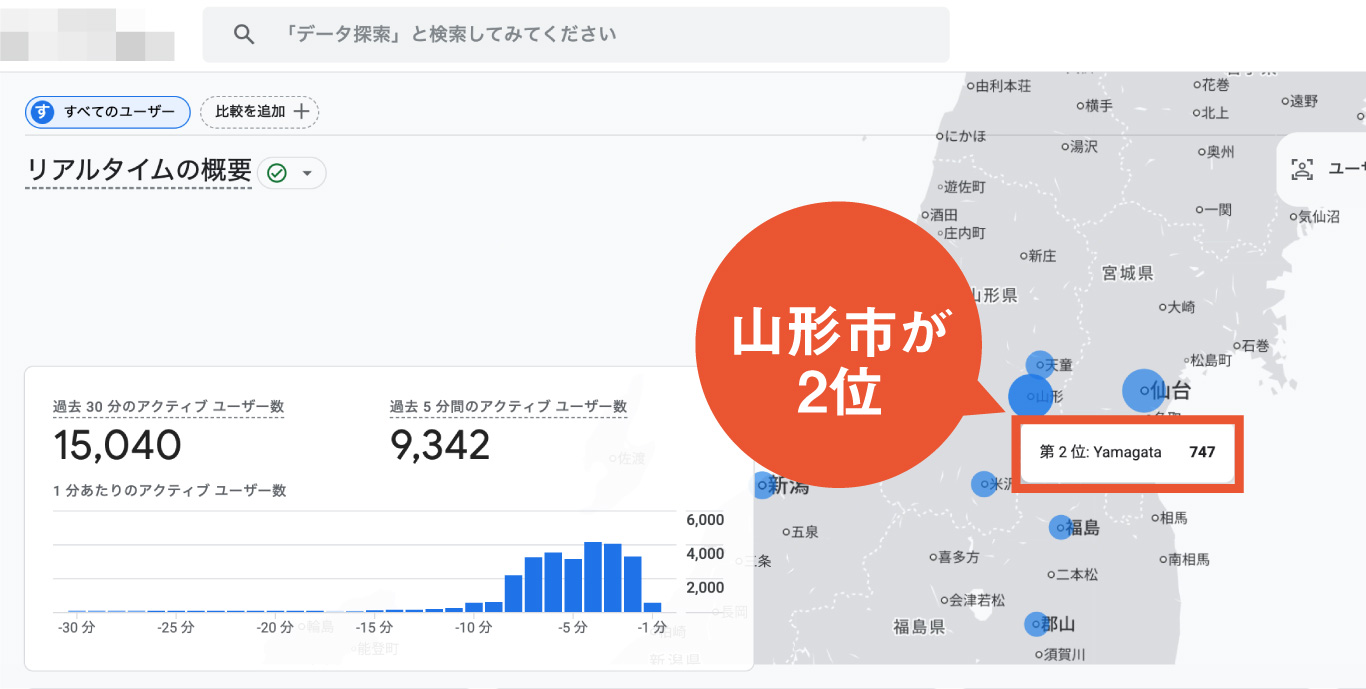
Task: Open the dropdown arrow beside リアルタイムの概要
Action: pos(307,173)
